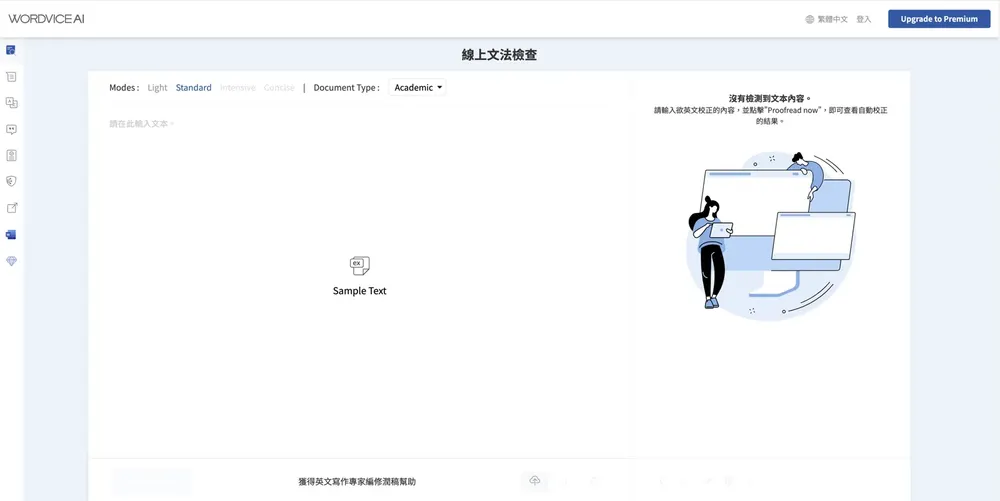Click the Sample Text document icon
Image resolution: width=1000 pixels, height=501 pixels.
(x=360, y=265)
